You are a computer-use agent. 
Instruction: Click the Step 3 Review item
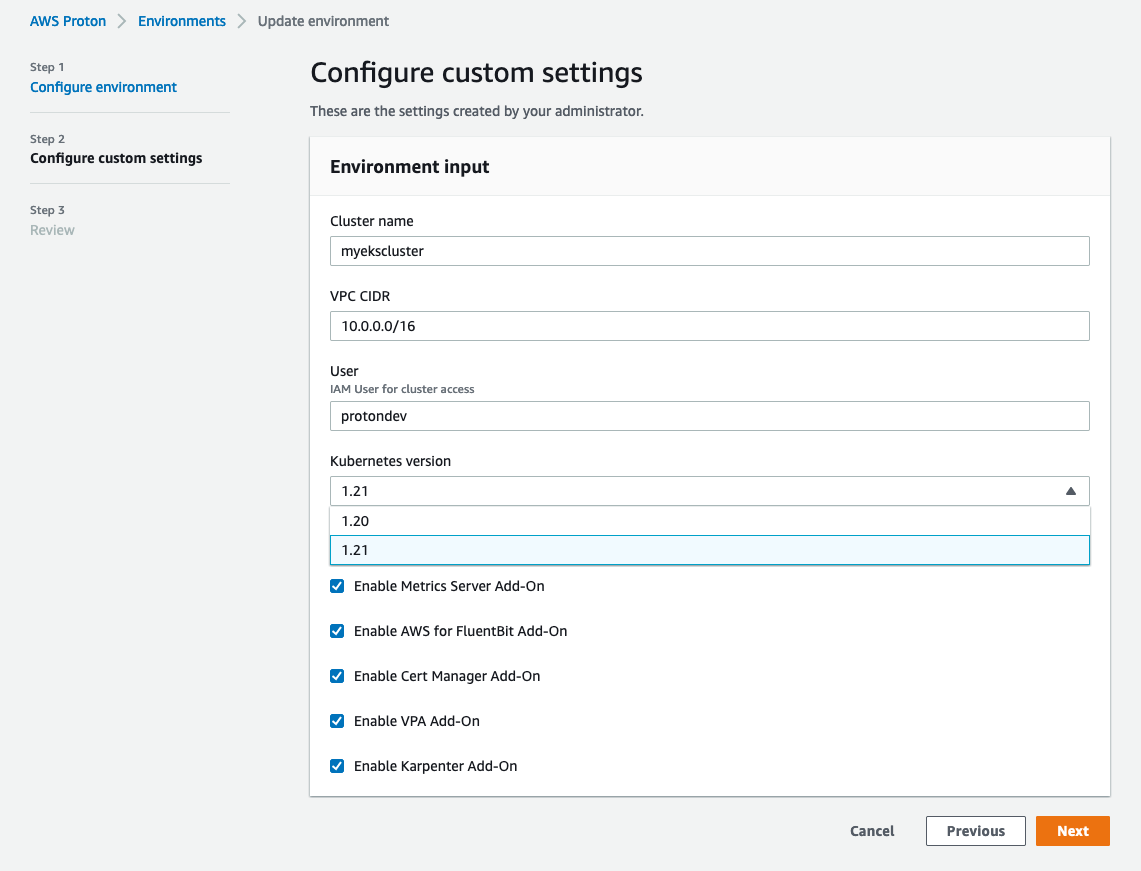click(52, 230)
